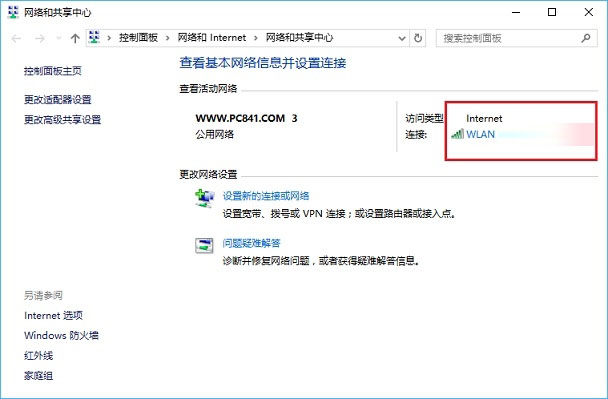Image resolution: width=608 pixels, height=399 pixels.
Task: Click the magnifier search icon
Action: pos(586,38)
